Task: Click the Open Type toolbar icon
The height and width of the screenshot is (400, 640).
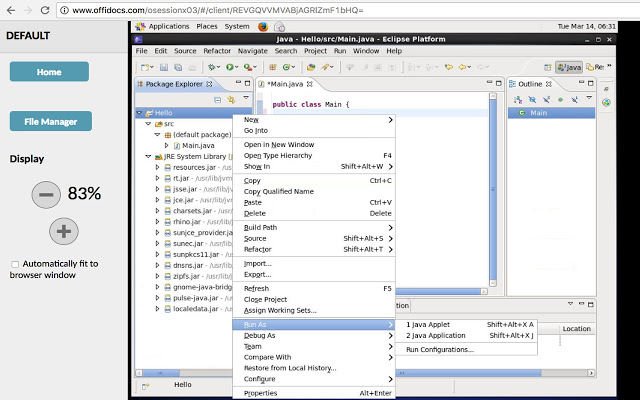Action: [311, 67]
